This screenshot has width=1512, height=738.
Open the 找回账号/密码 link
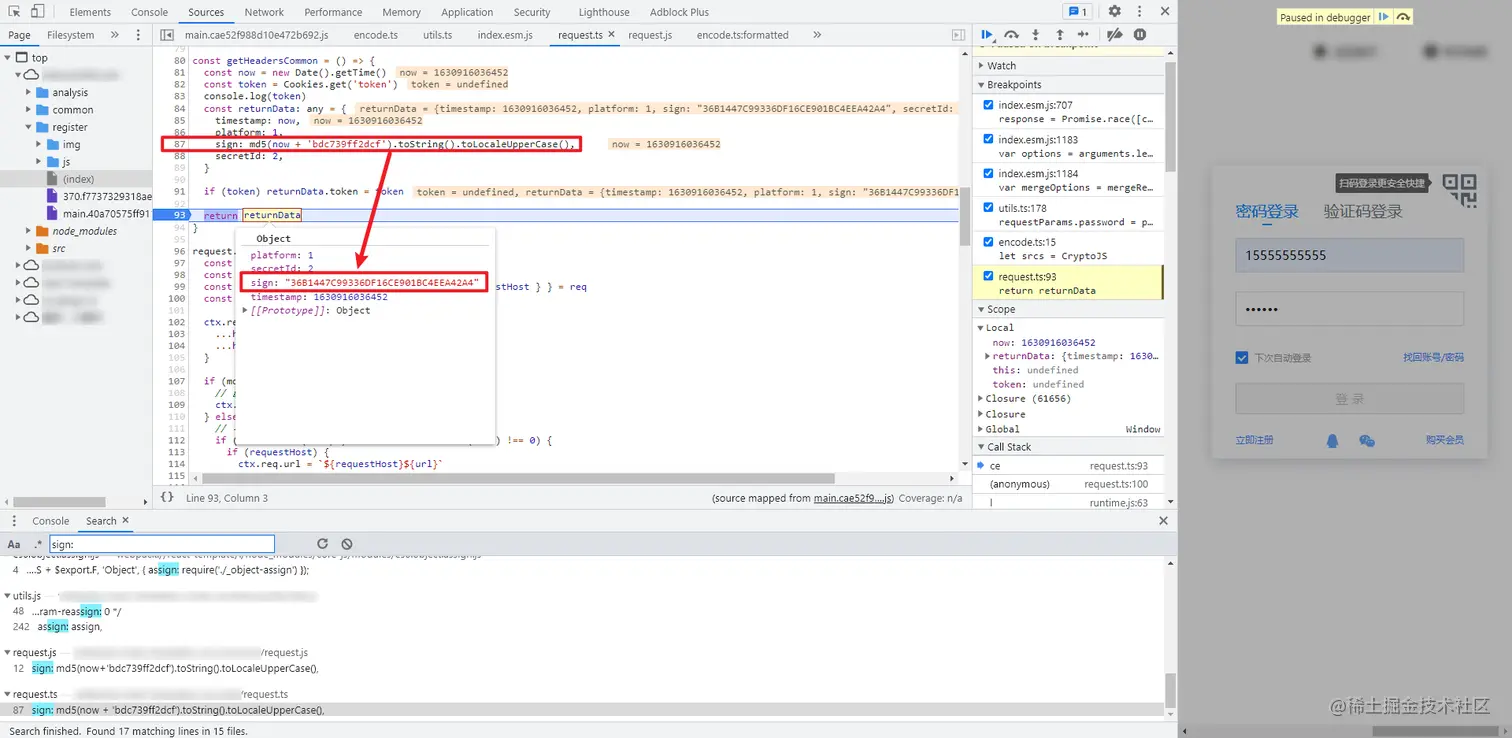pos(1433,358)
